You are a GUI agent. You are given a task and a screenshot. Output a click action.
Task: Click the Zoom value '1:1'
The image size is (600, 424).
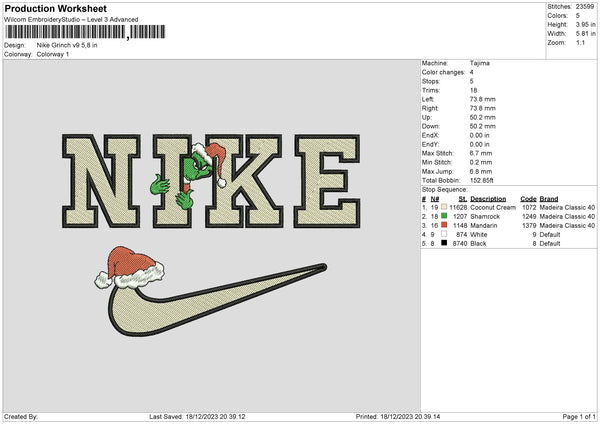point(580,42)
